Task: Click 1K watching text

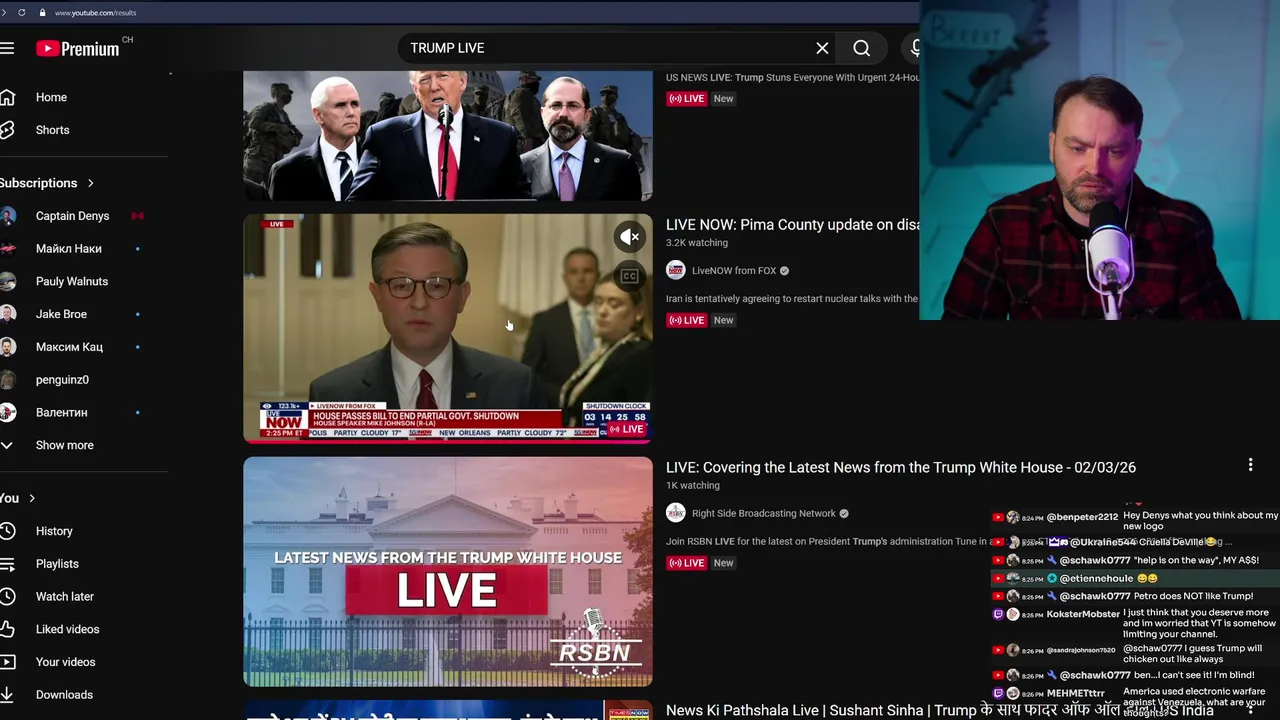Action: tap(693, 486)
